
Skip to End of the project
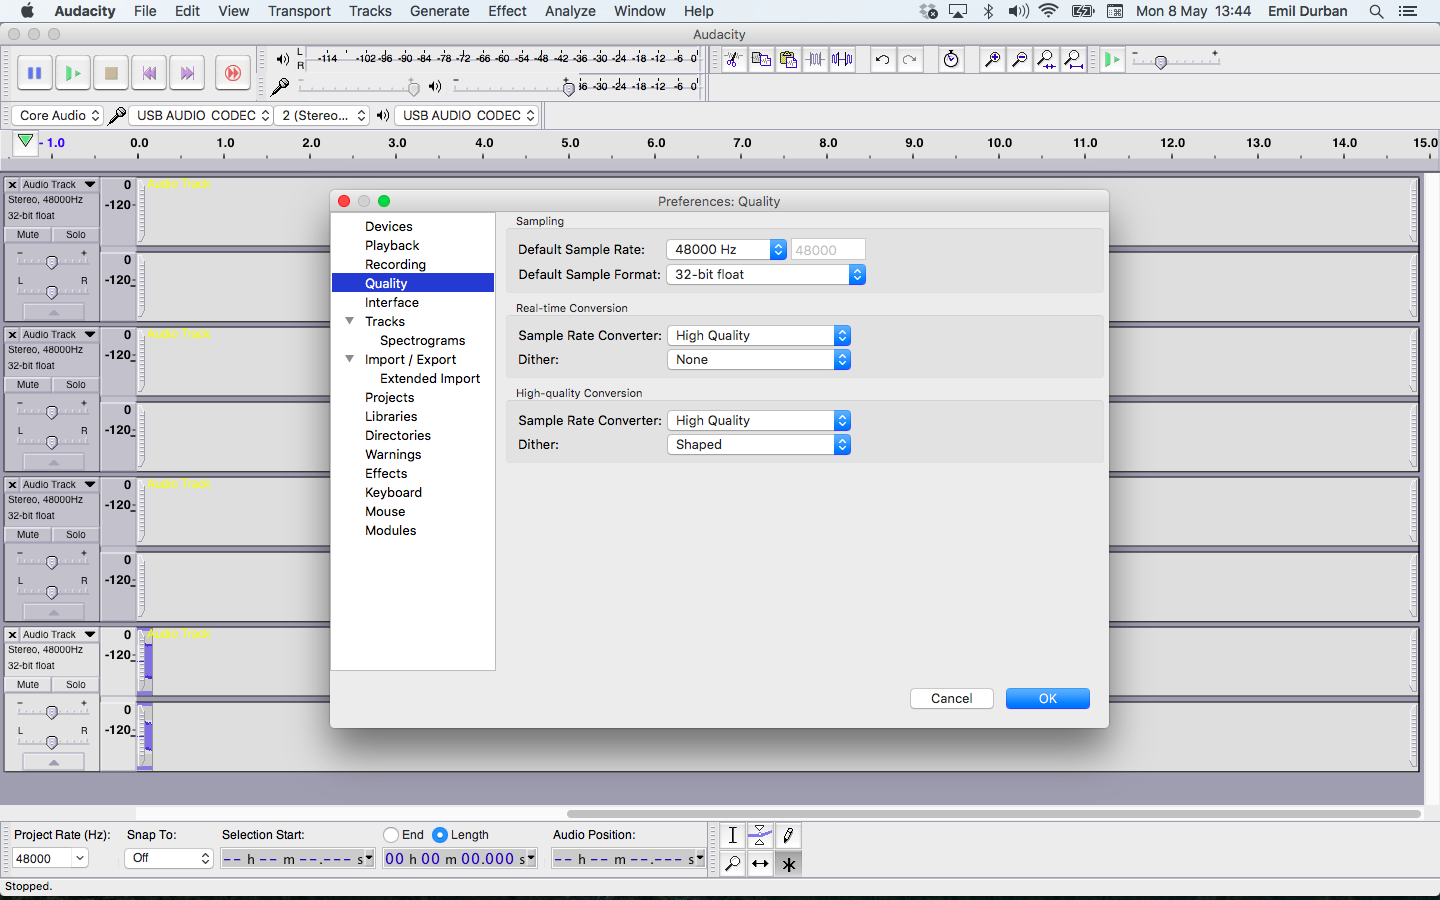(x=187, y=73)
